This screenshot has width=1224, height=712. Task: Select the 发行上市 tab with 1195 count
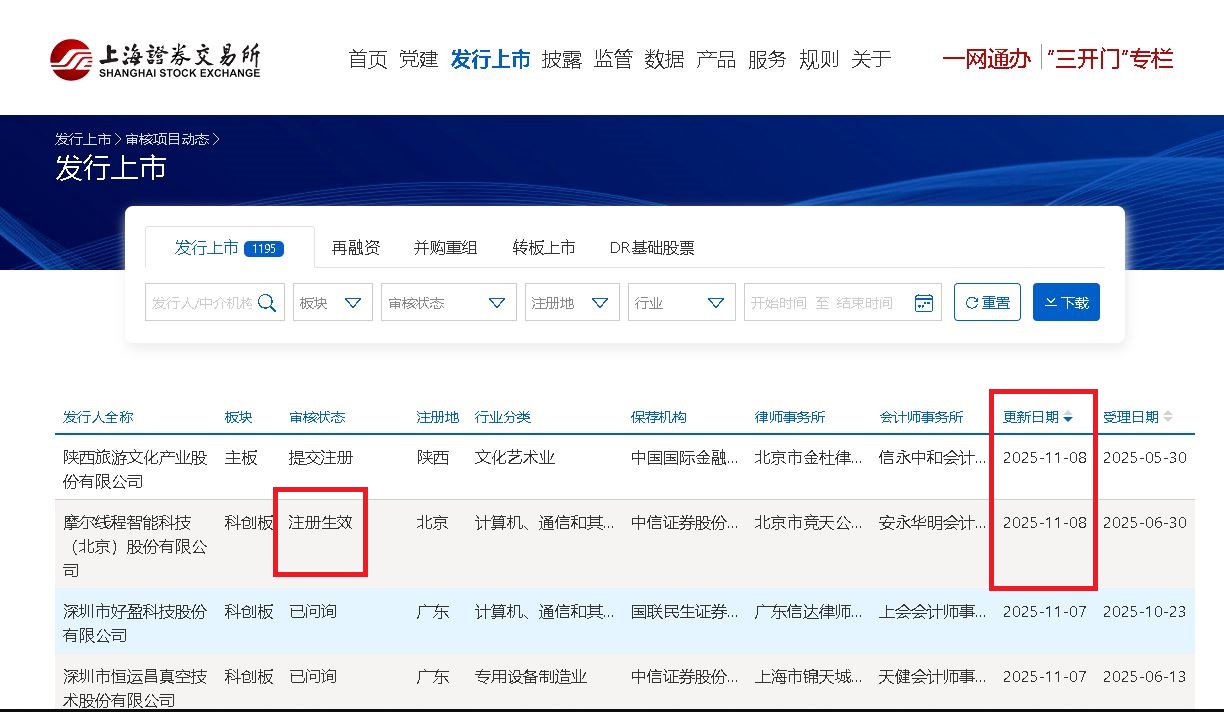tap(229, 248)
